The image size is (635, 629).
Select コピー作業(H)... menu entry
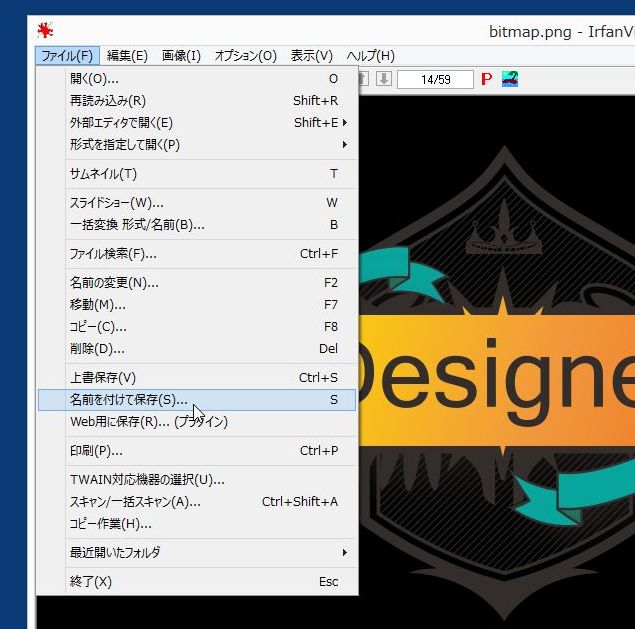click(197, 524)
